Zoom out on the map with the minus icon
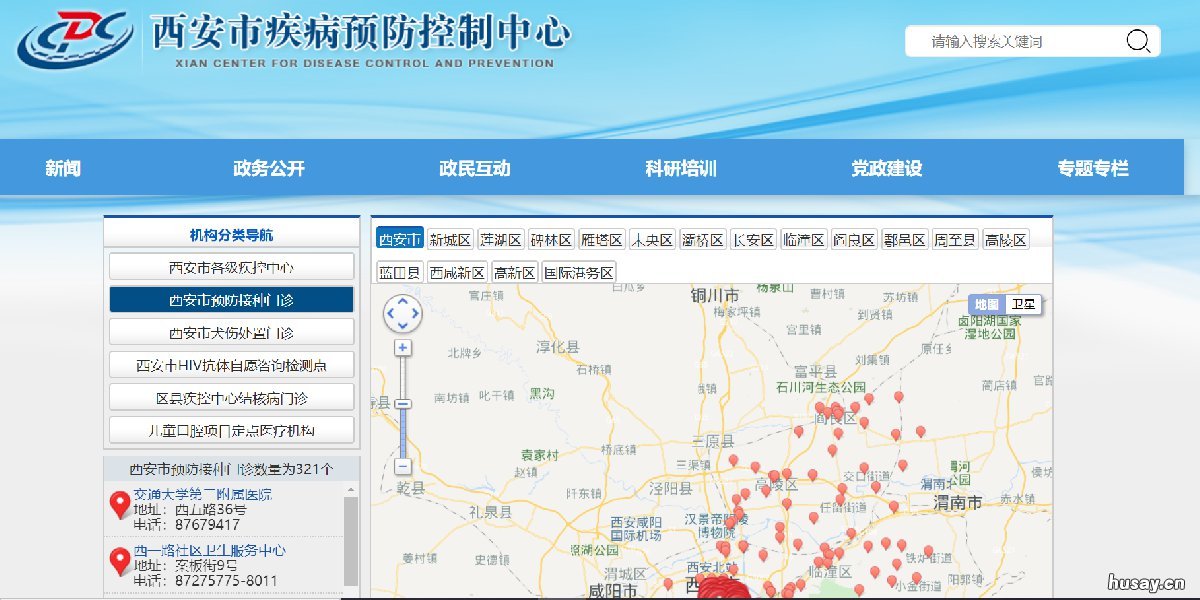 (x=402, y=467)
